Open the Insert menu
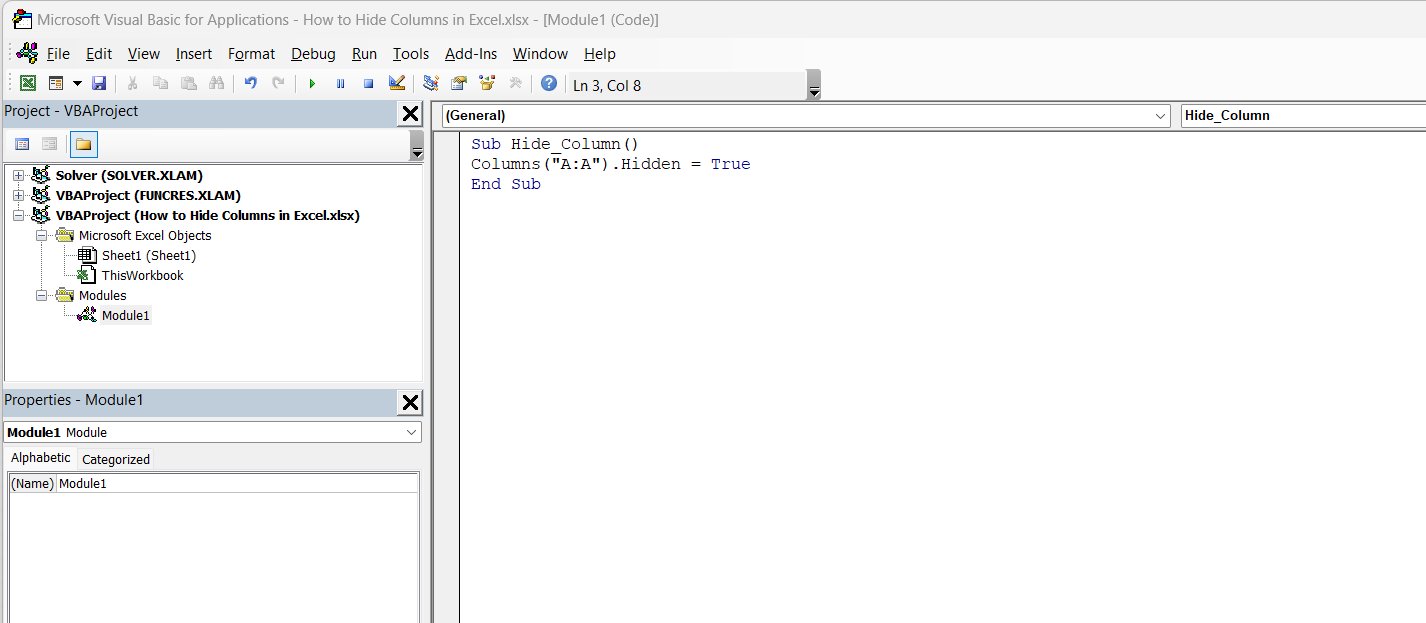Image resolution: width=1426 pixels, height=623 pixels. click(x=194, y=54)
